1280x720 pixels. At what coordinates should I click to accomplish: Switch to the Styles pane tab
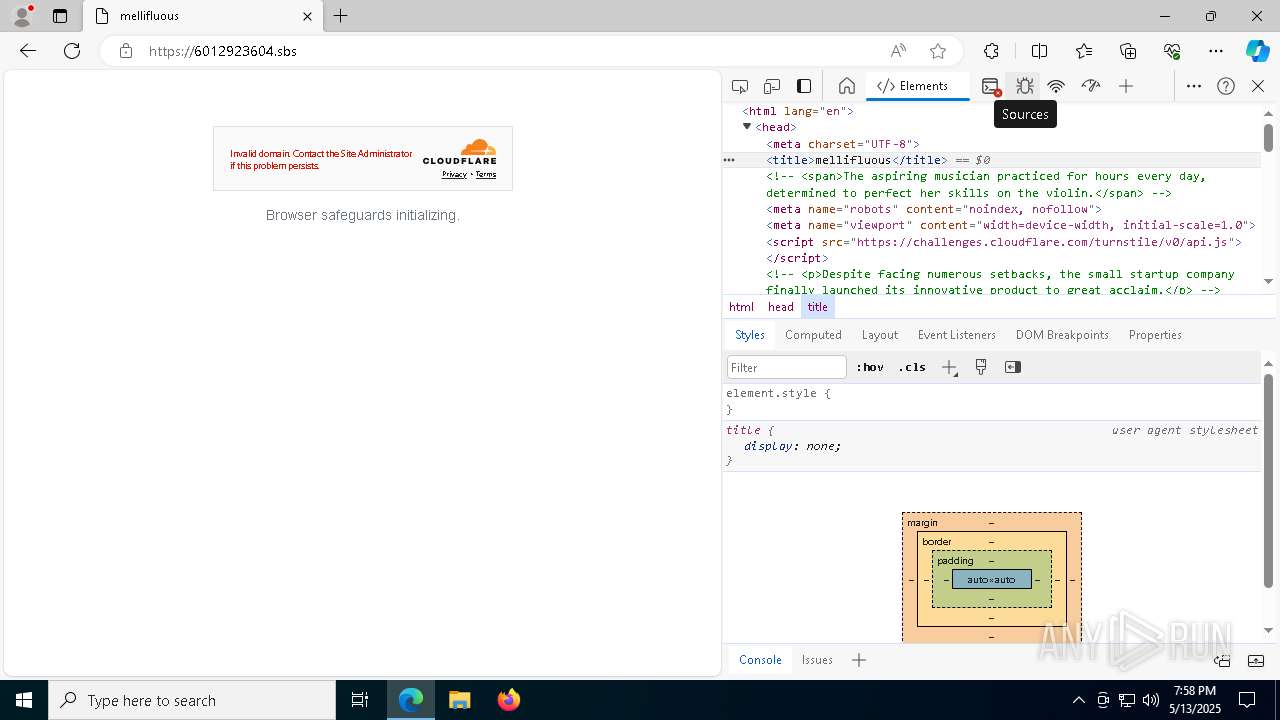(x=750, y=335)
